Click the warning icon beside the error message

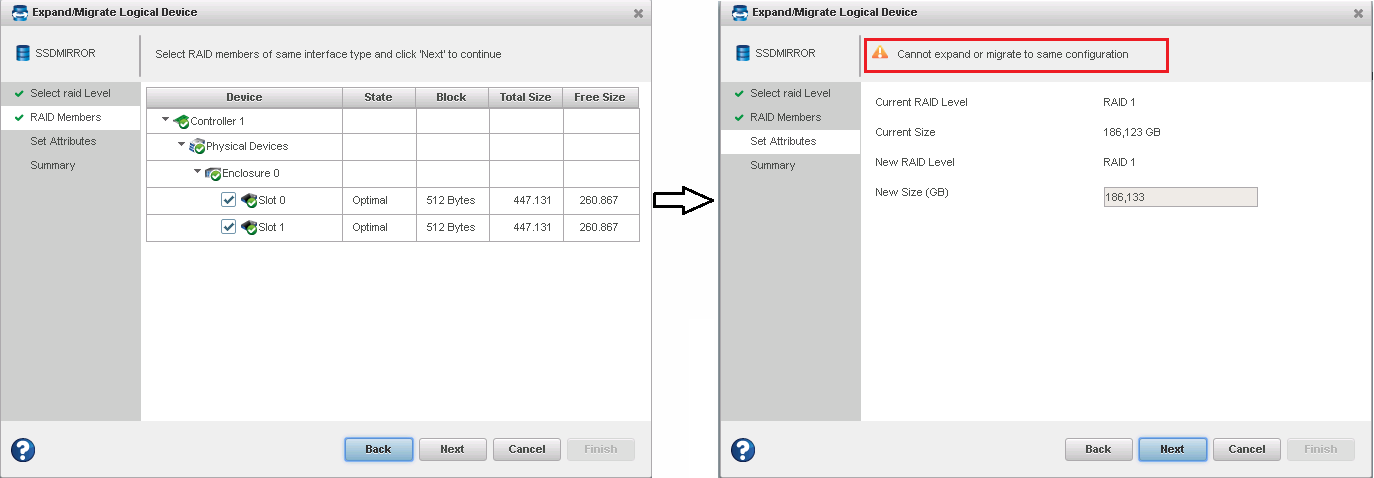tap(879, 54)
